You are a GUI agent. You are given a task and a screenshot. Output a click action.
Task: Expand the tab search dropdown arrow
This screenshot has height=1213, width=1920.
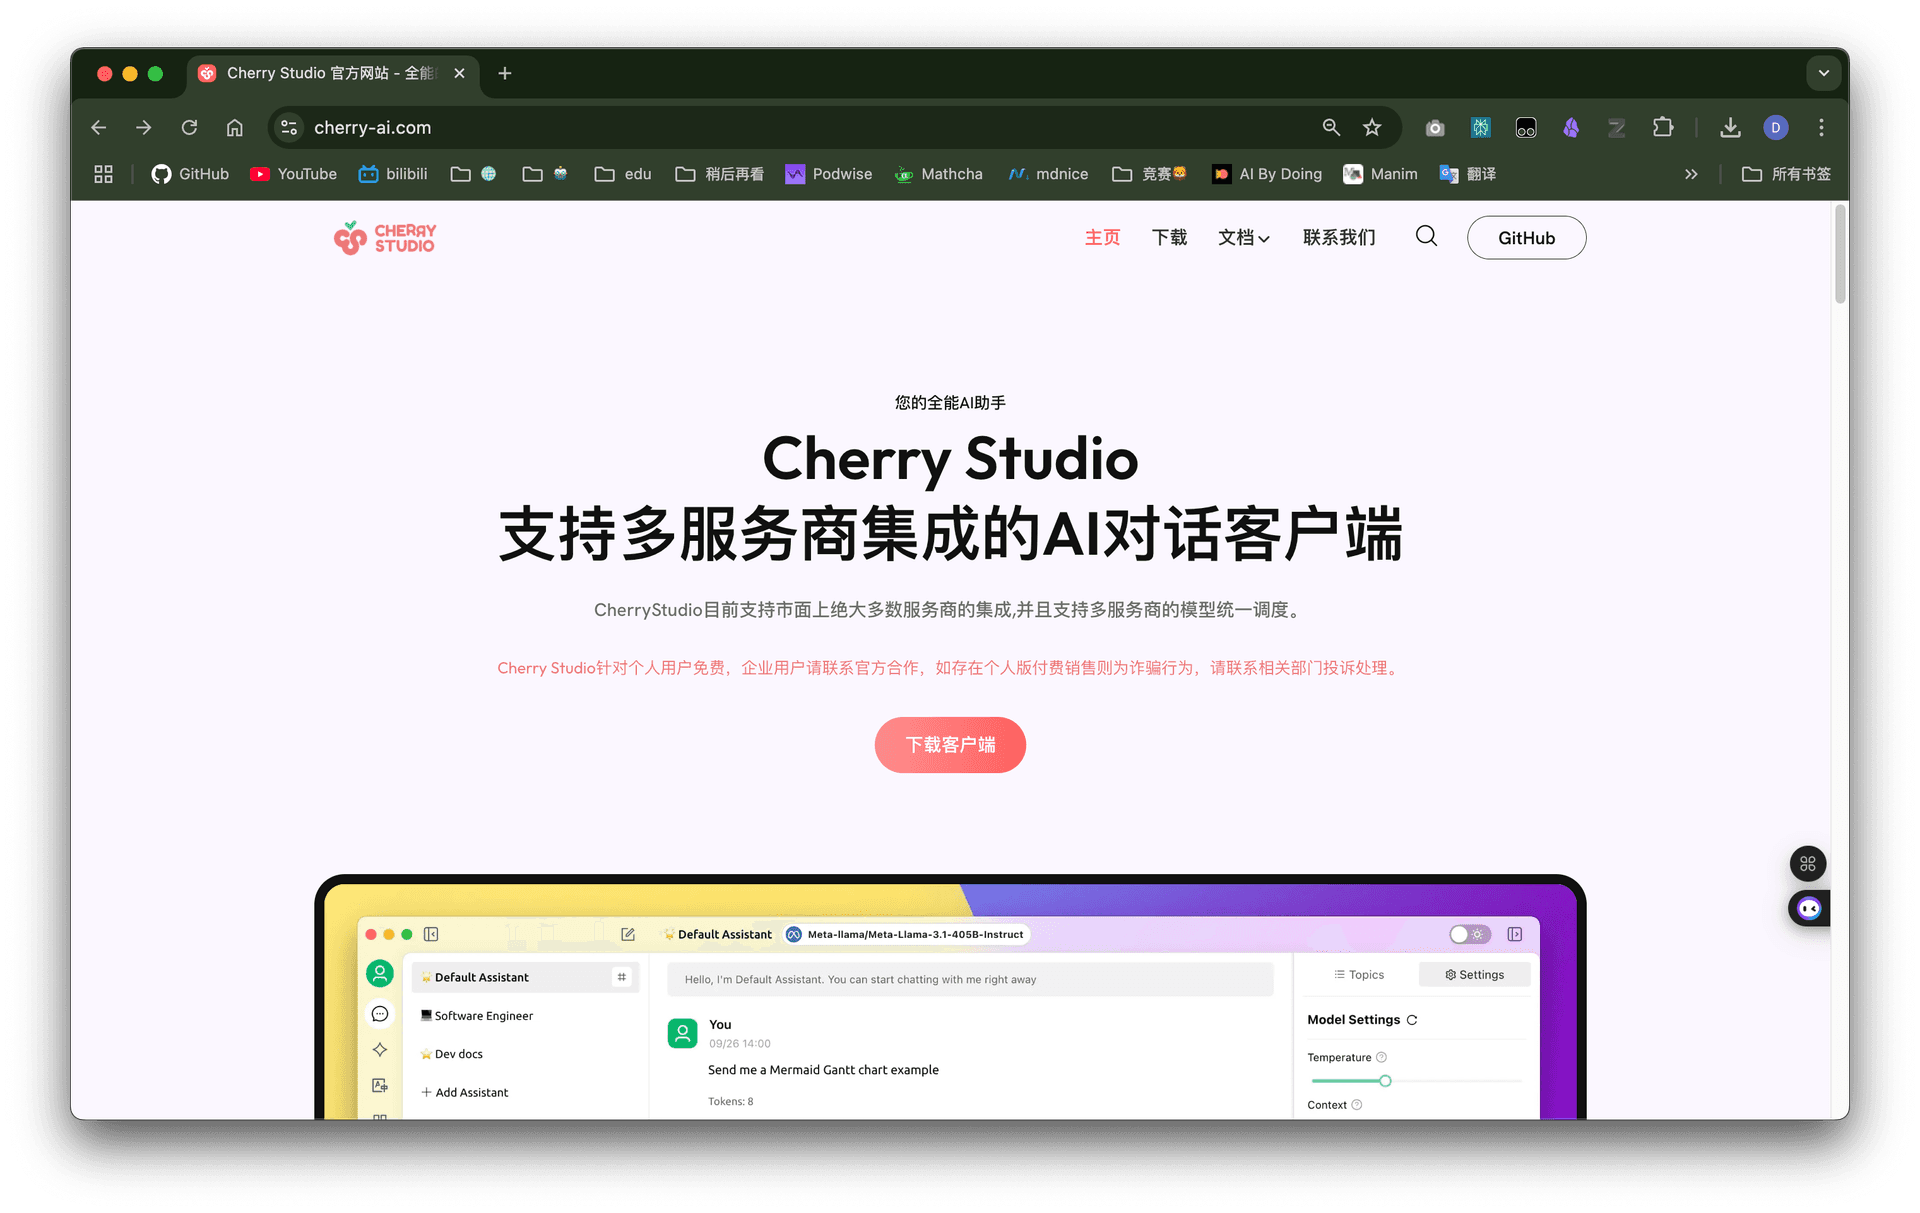(x=1823, y=73)
